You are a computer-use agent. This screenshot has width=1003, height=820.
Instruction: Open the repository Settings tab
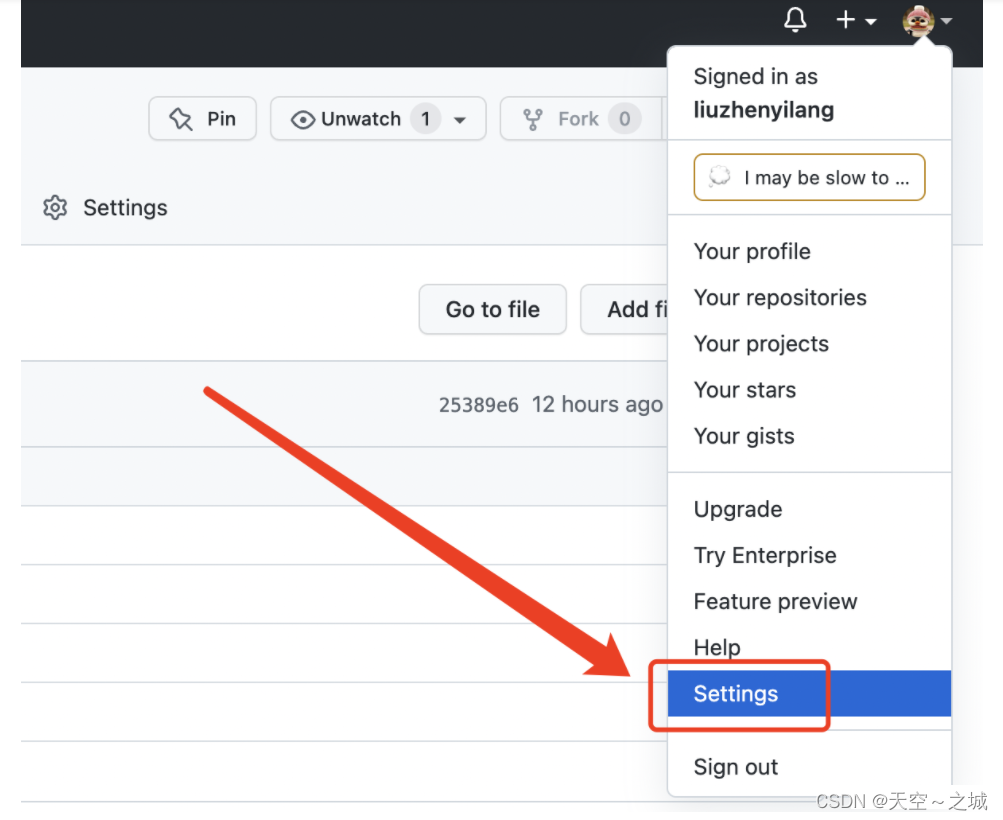(x=105, y=208)
